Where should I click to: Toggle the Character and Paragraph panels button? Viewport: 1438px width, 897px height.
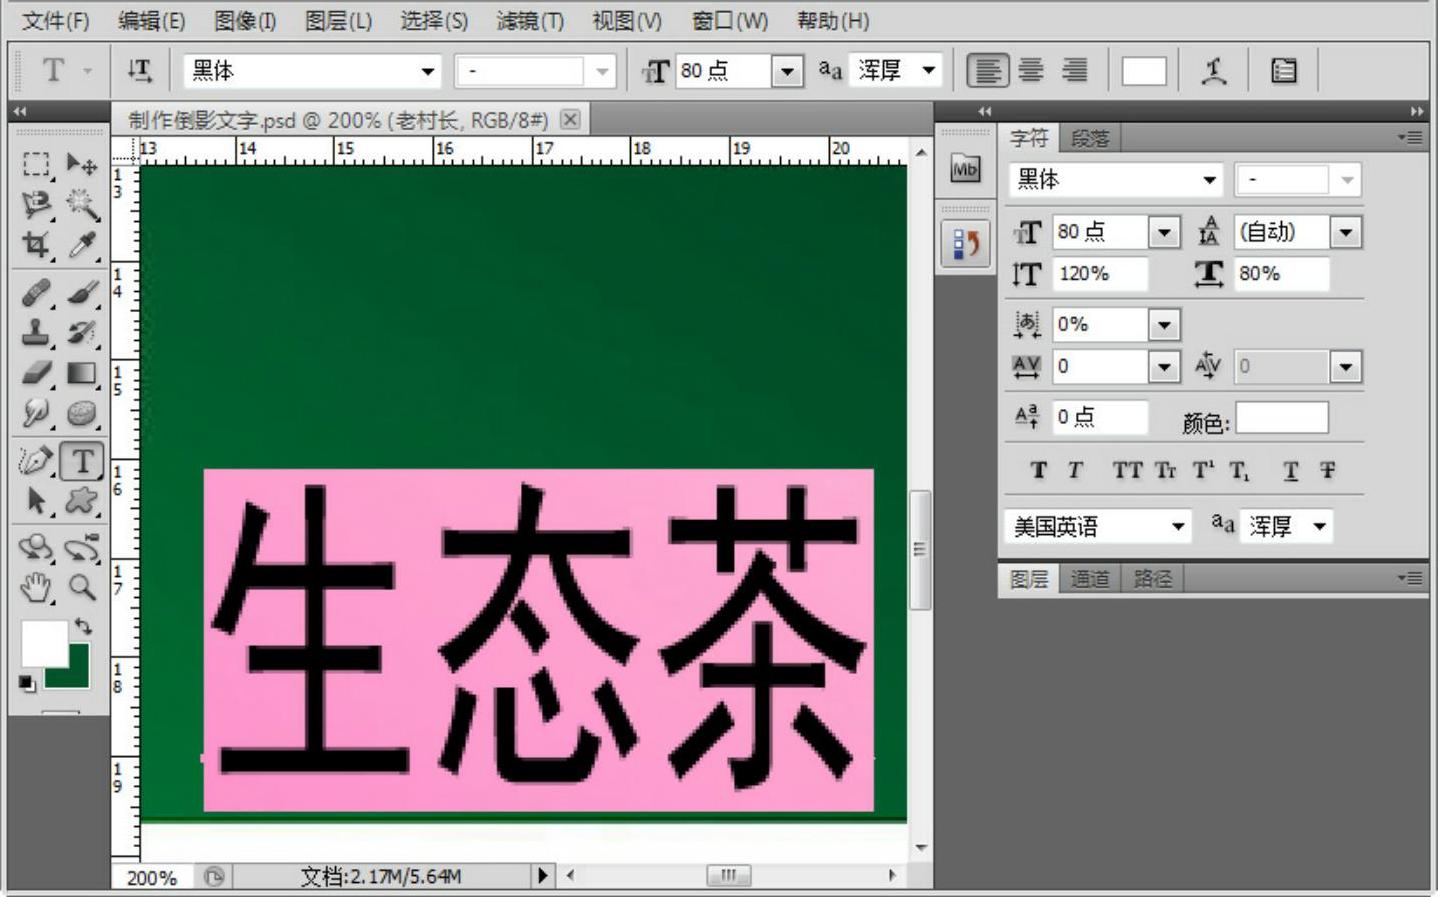tap(1284, 71)
